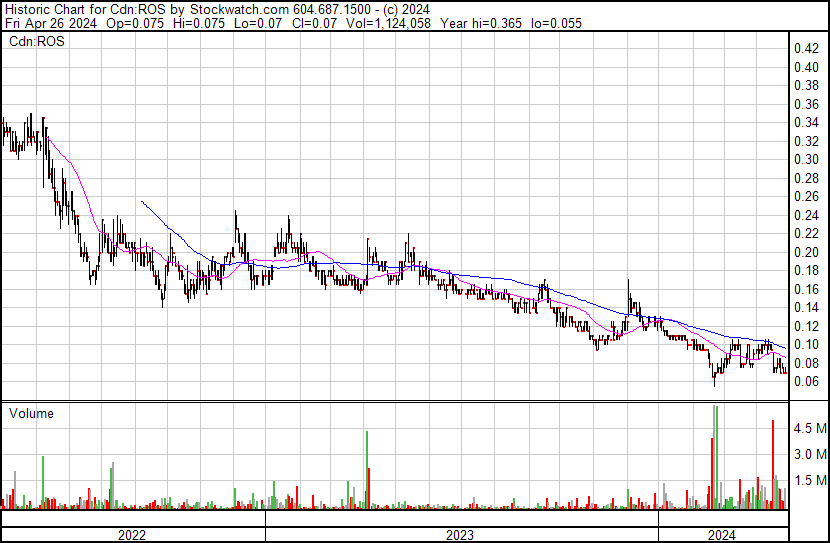Click the tall red volume bar near April 2024

[773, 465]
